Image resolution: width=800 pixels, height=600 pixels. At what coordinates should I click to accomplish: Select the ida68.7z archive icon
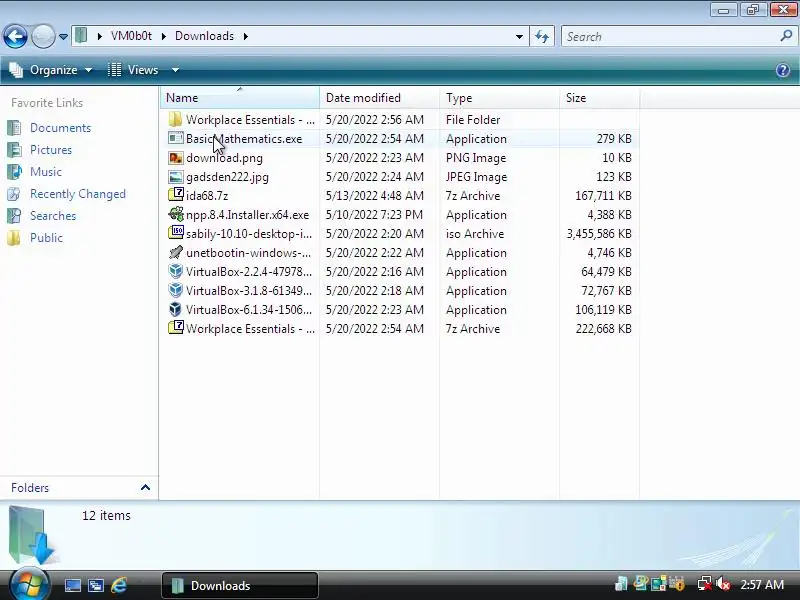(175, 195)
